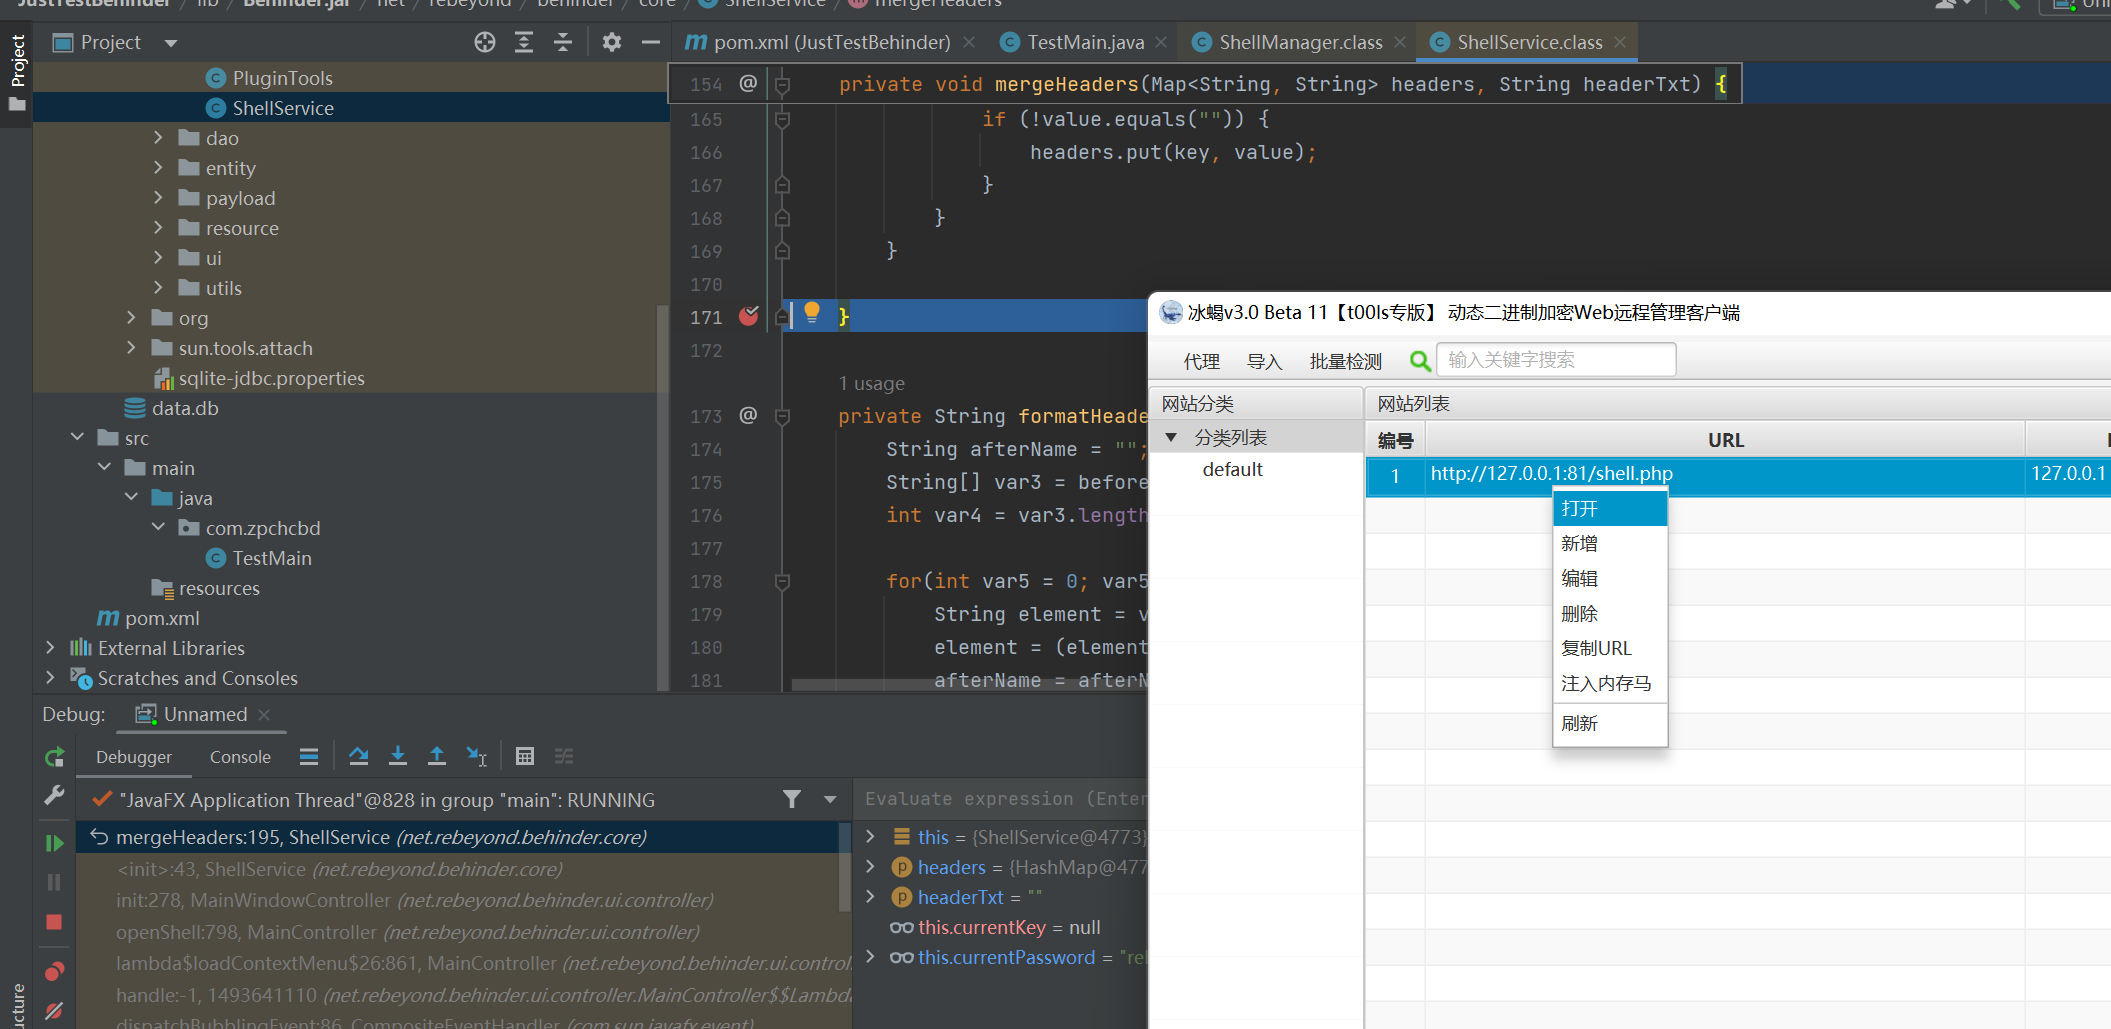Screen dimensions: 2111x1029
Task: Close the ShellService.class tab
Action: coord(1620,42)
